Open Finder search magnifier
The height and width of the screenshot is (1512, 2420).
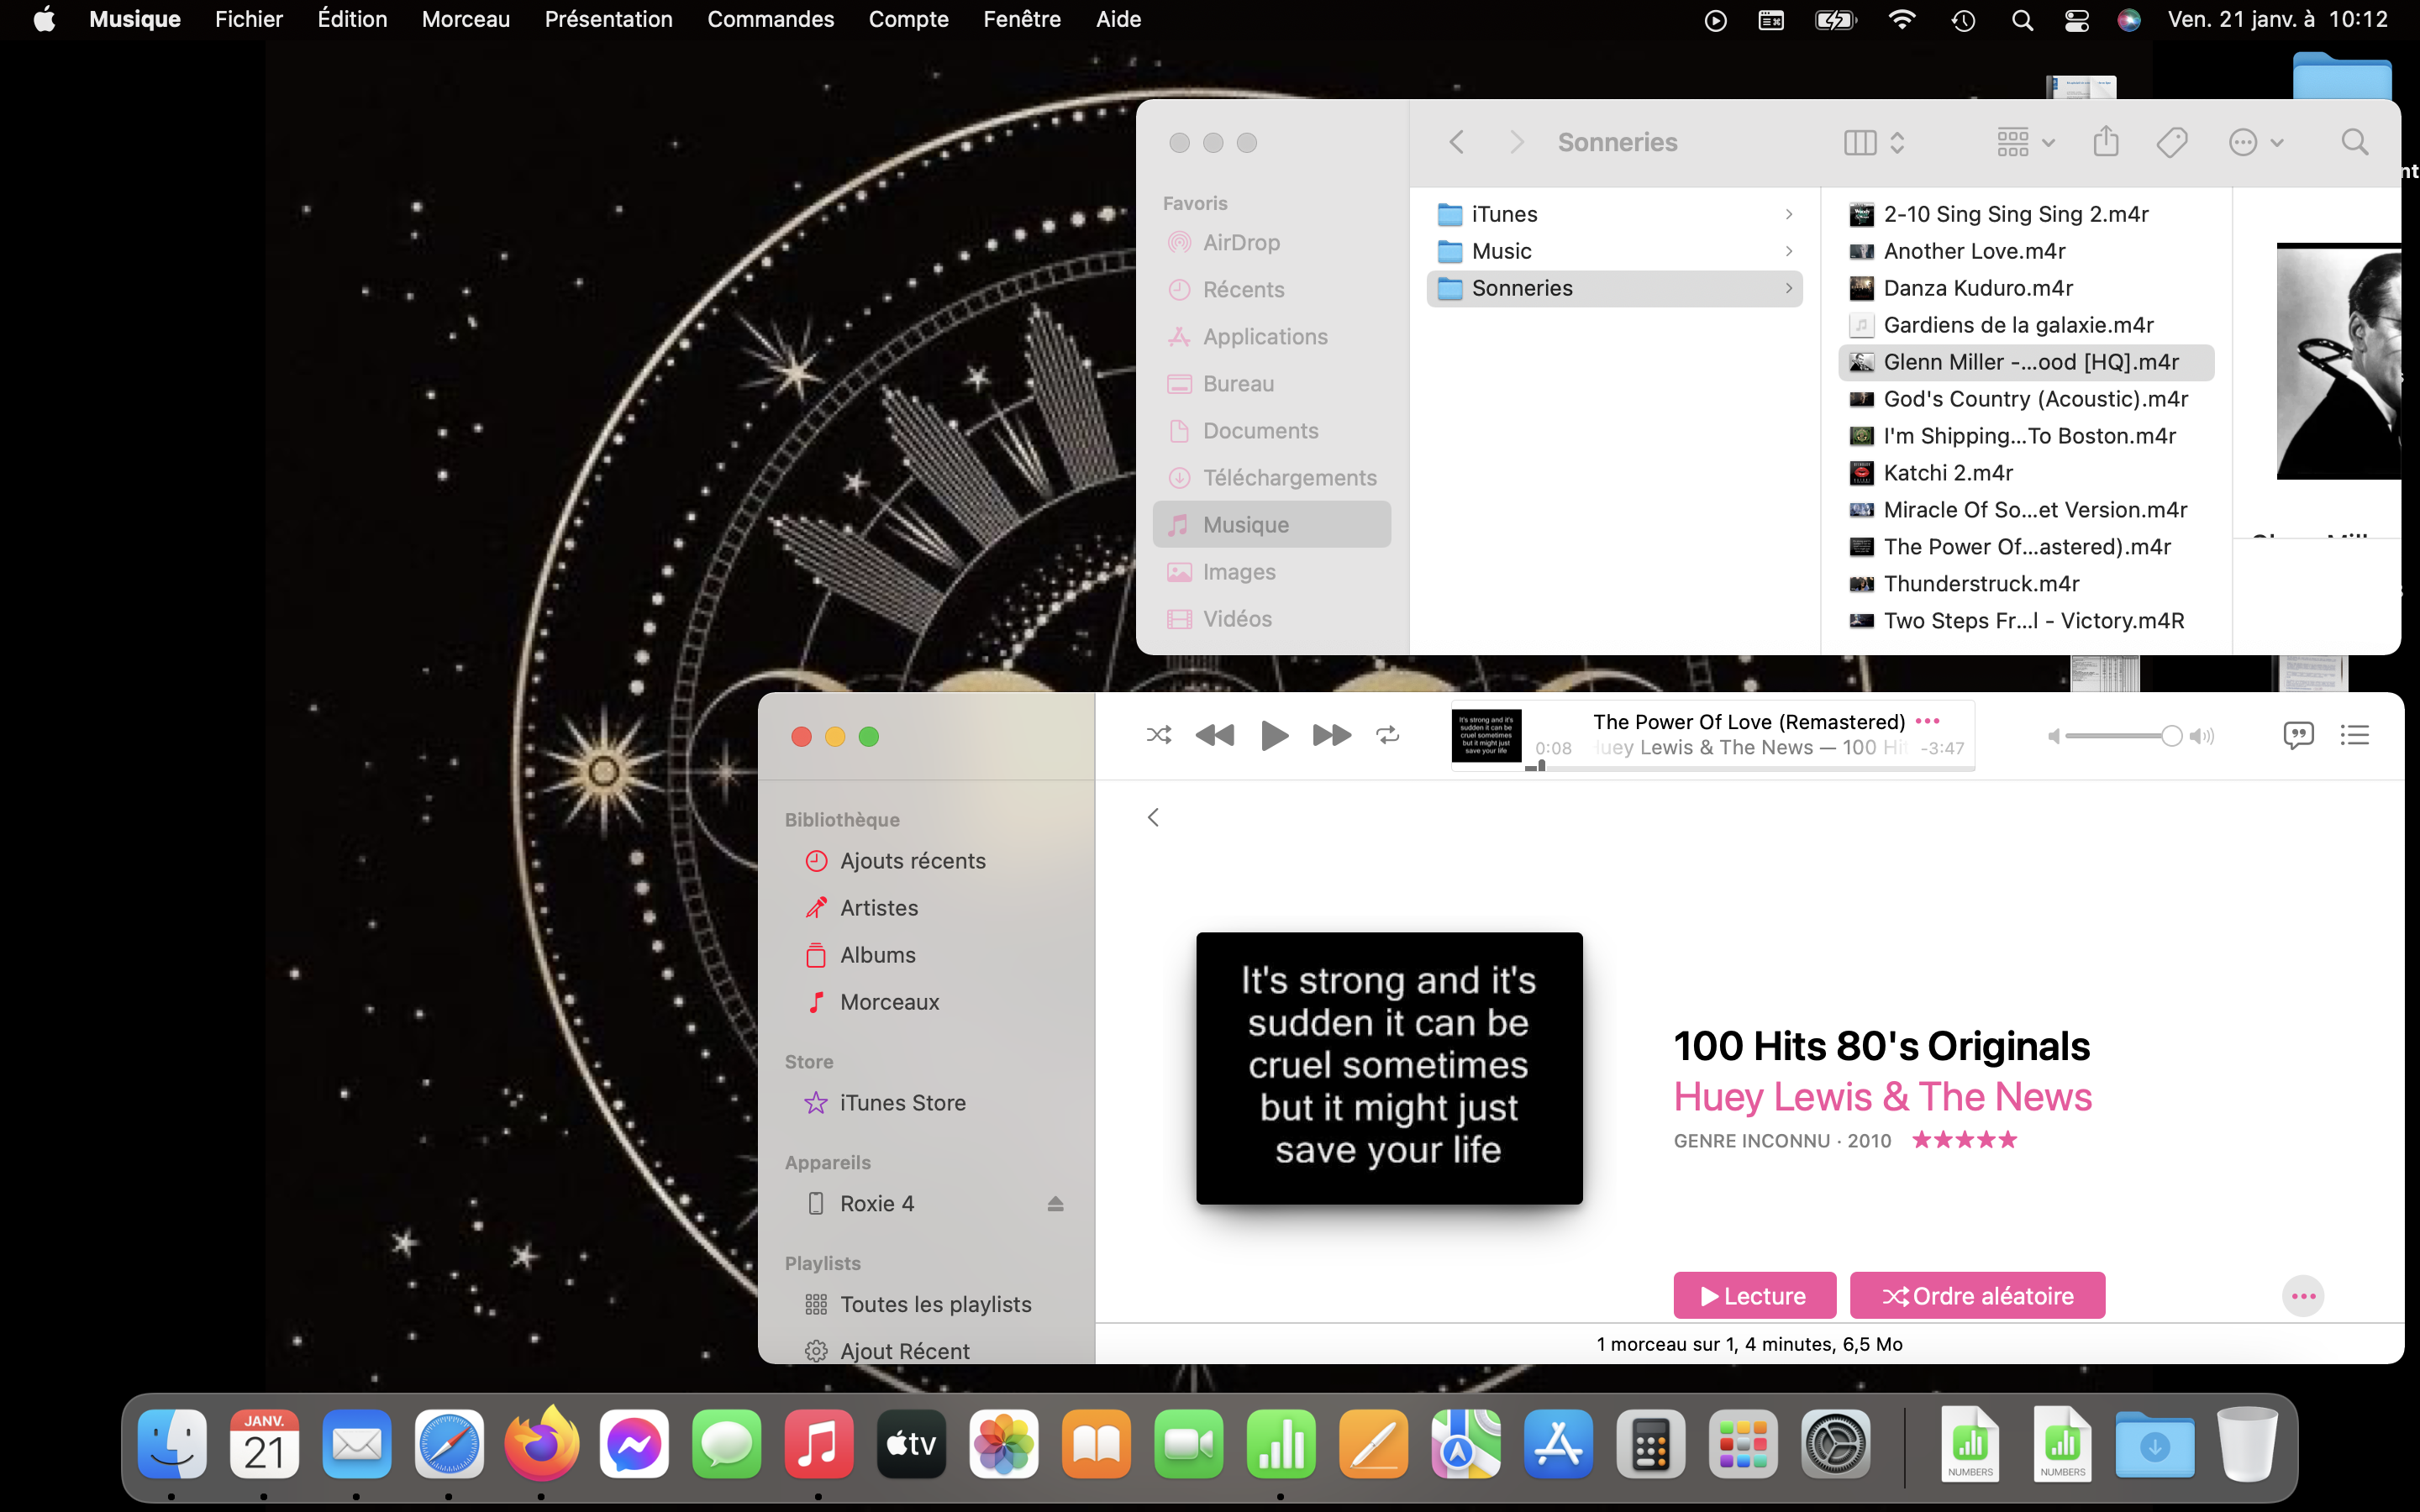point(2355,142)
